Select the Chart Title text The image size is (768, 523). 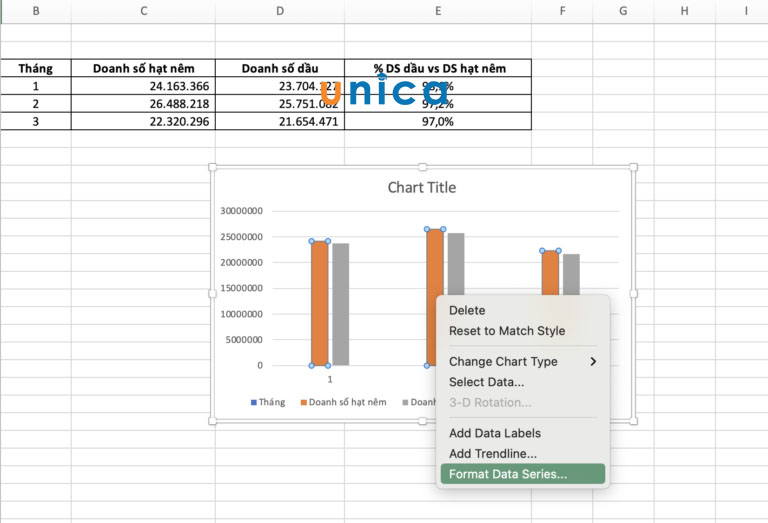coord(422,188)
